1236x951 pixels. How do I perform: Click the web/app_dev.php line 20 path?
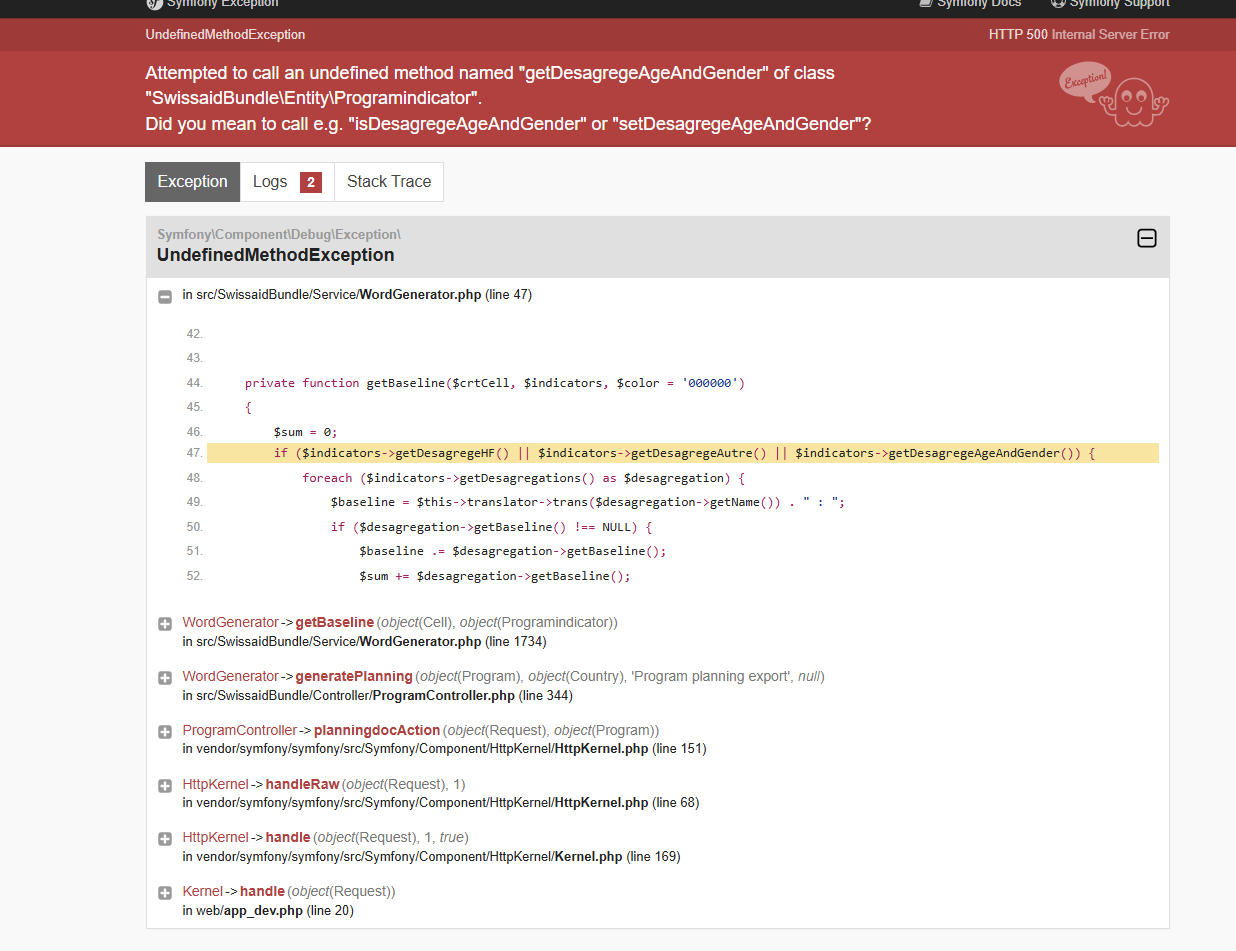tap(268, 910)
